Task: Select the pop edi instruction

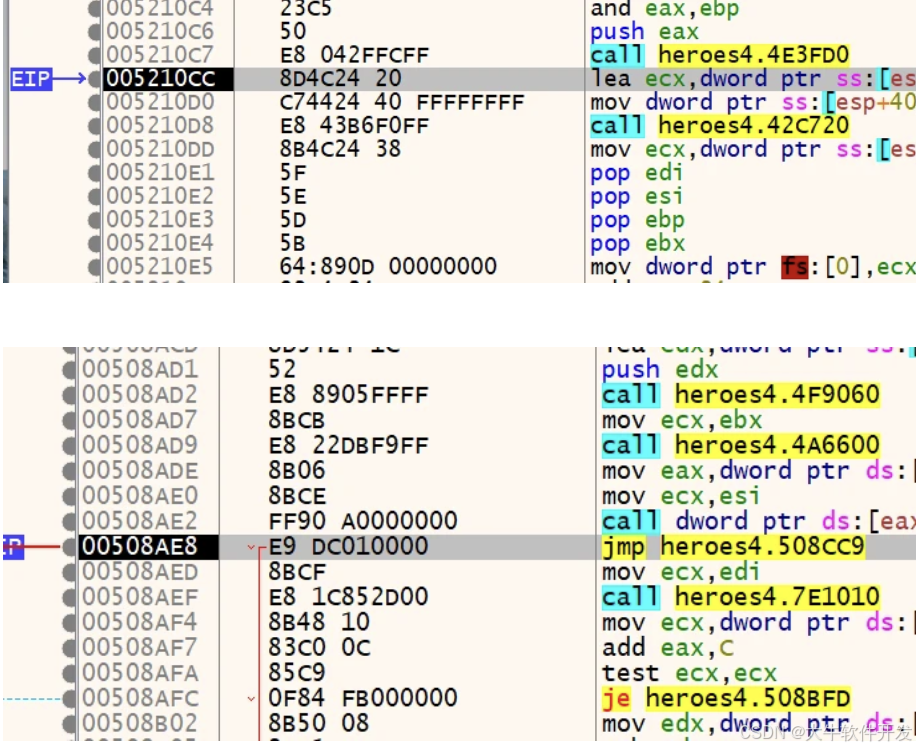Action: point(636,173)
